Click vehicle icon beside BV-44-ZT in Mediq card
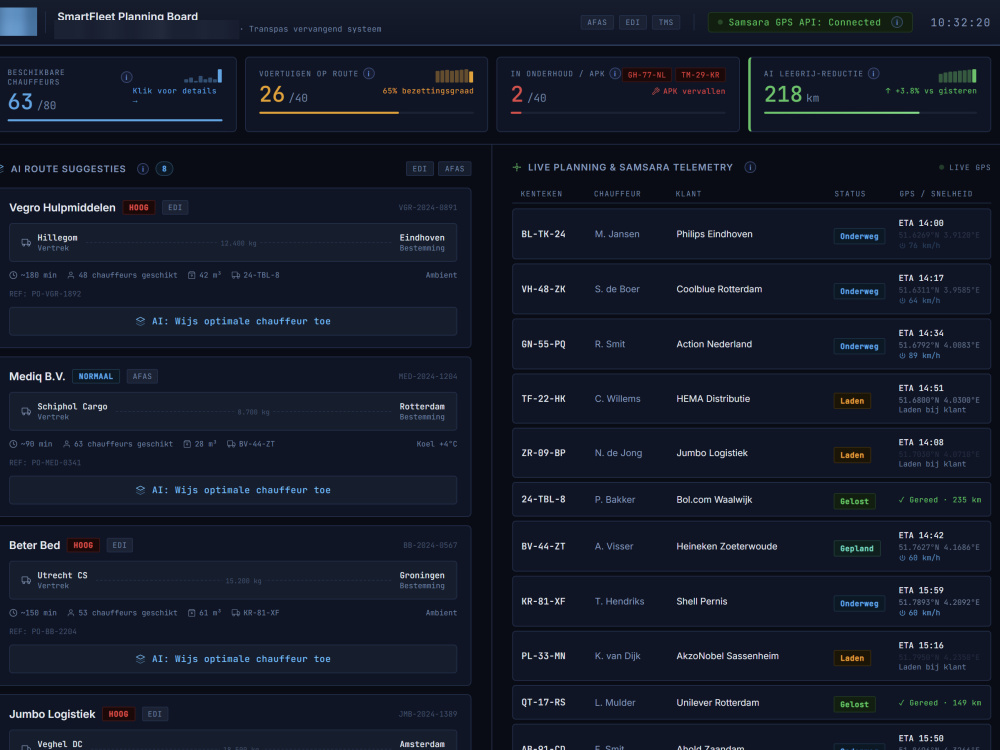 (231, 445)
